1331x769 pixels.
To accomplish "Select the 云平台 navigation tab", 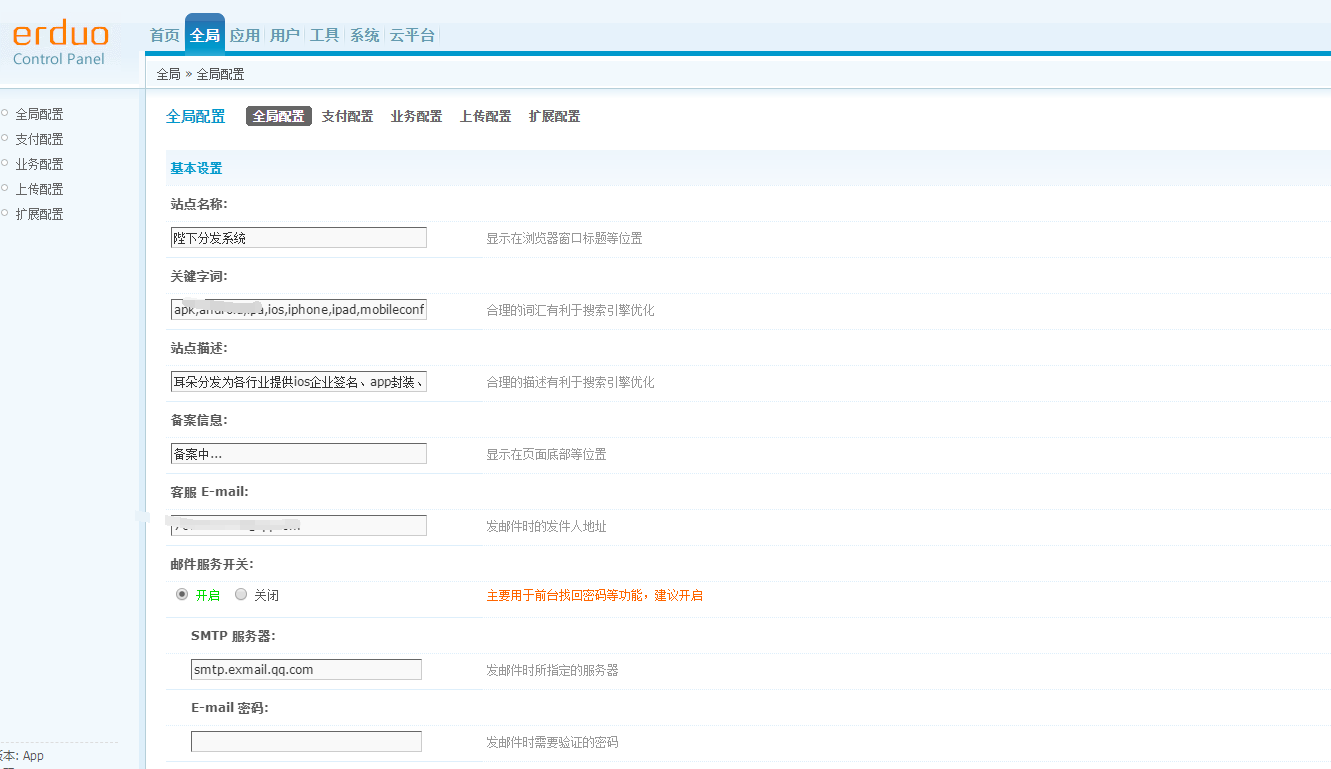I will (412, 35).
